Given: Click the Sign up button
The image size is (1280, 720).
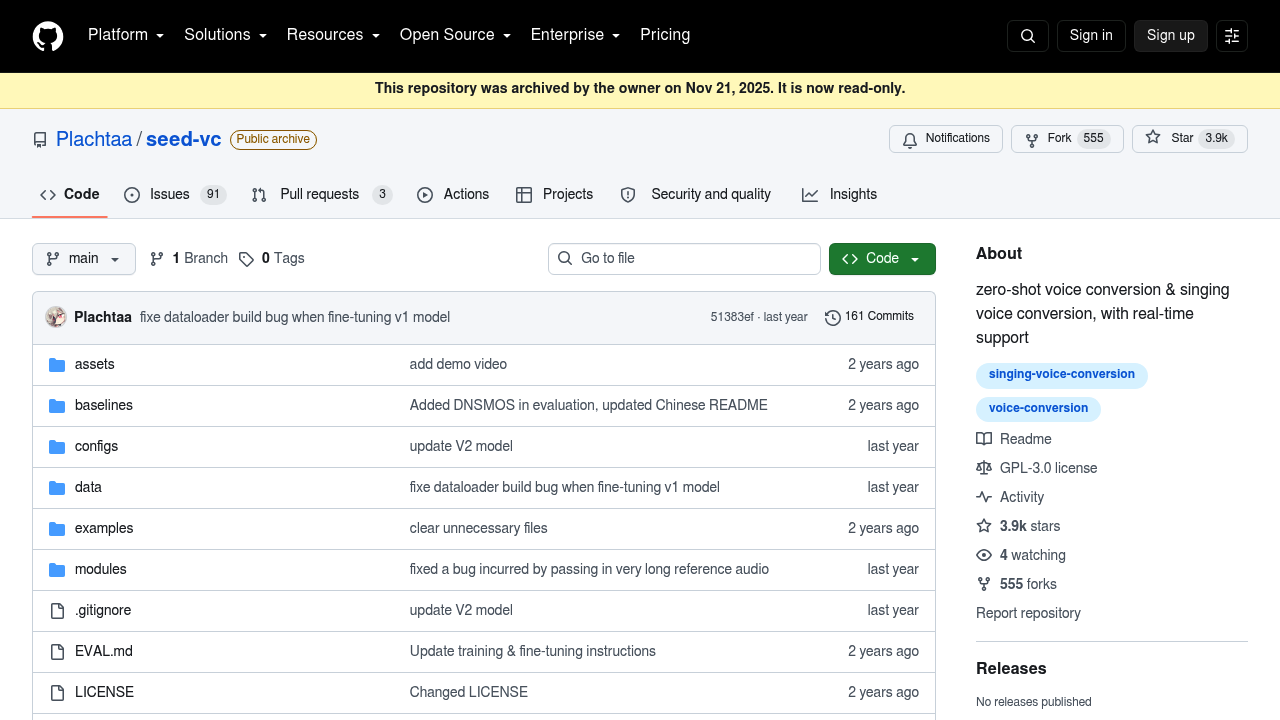Looking at the screenshot, I should point(1171,36).
